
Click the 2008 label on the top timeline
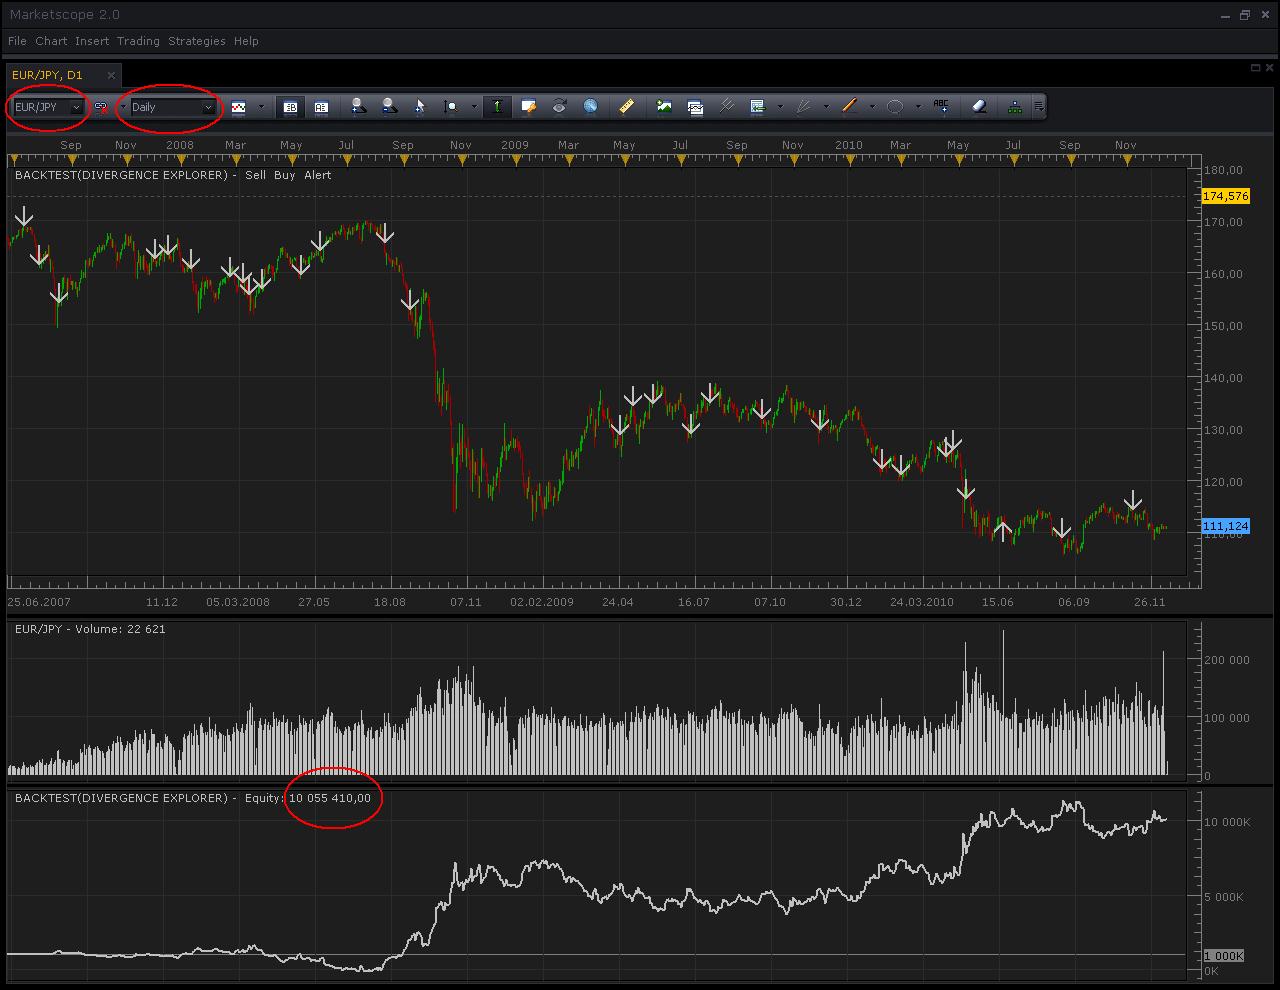pos(180,145)
